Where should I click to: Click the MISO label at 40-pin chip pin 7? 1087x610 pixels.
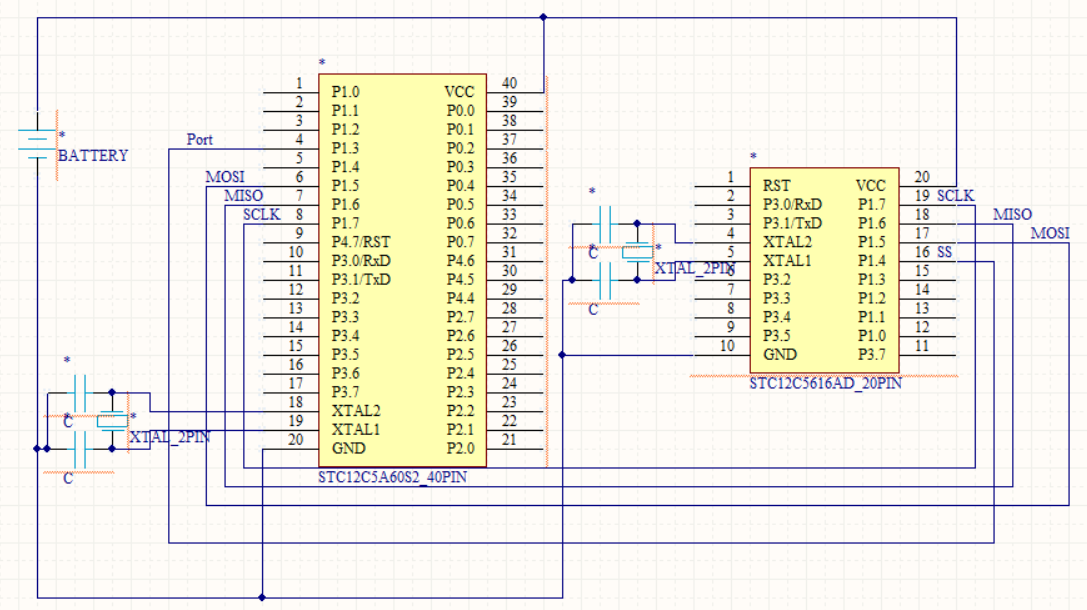(x=243, y=195)
